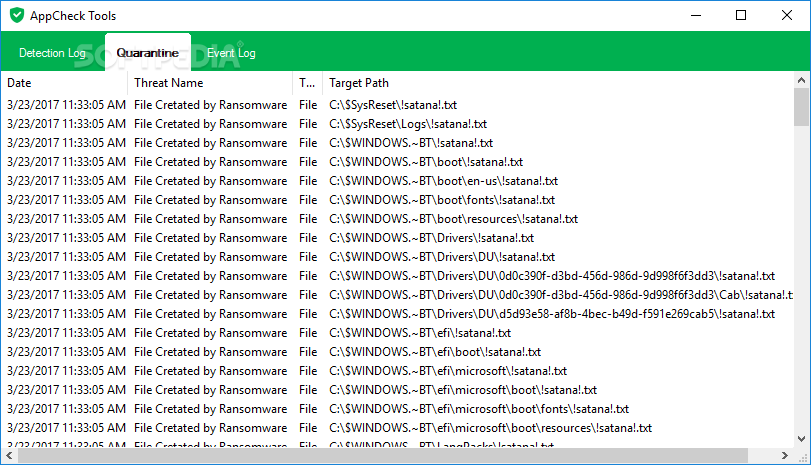Select path ending efi\microsoft\boot\!satana!.txt
The height and width of the screenshot is (465, 811).
pyautogui.click(x=463, y=390)
